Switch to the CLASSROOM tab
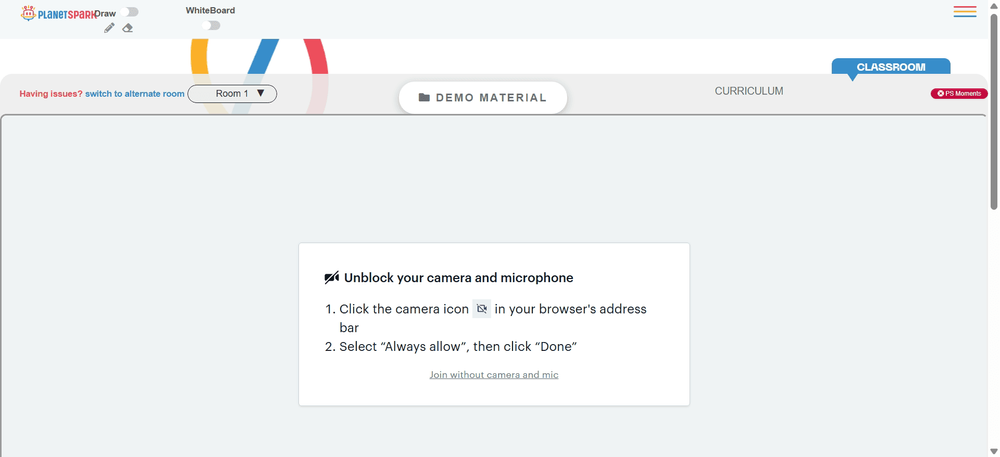The image size is (1000, 457). [891, 67]
